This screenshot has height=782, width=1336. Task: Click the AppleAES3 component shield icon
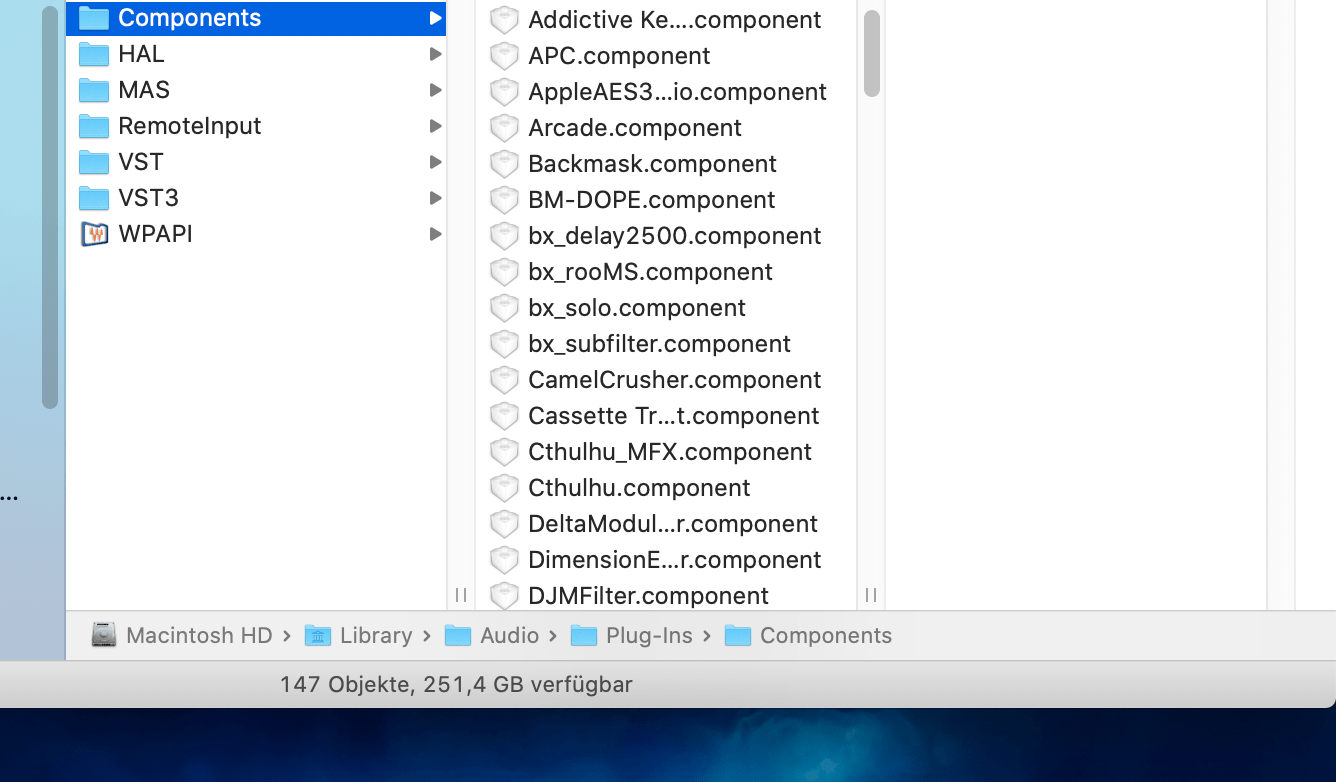[x=504, y=92]
